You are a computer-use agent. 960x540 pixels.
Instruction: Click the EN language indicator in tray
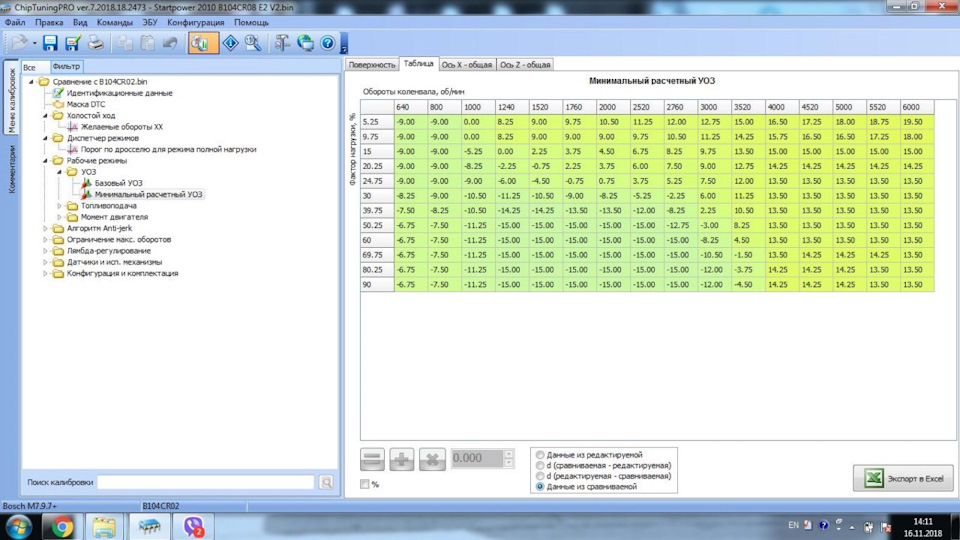(x=793, y=525)
